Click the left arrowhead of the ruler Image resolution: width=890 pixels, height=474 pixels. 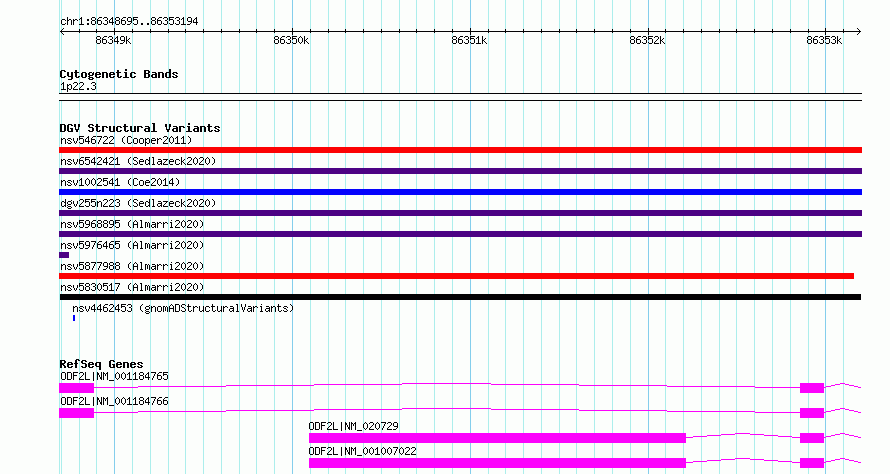tap(62, 32)
